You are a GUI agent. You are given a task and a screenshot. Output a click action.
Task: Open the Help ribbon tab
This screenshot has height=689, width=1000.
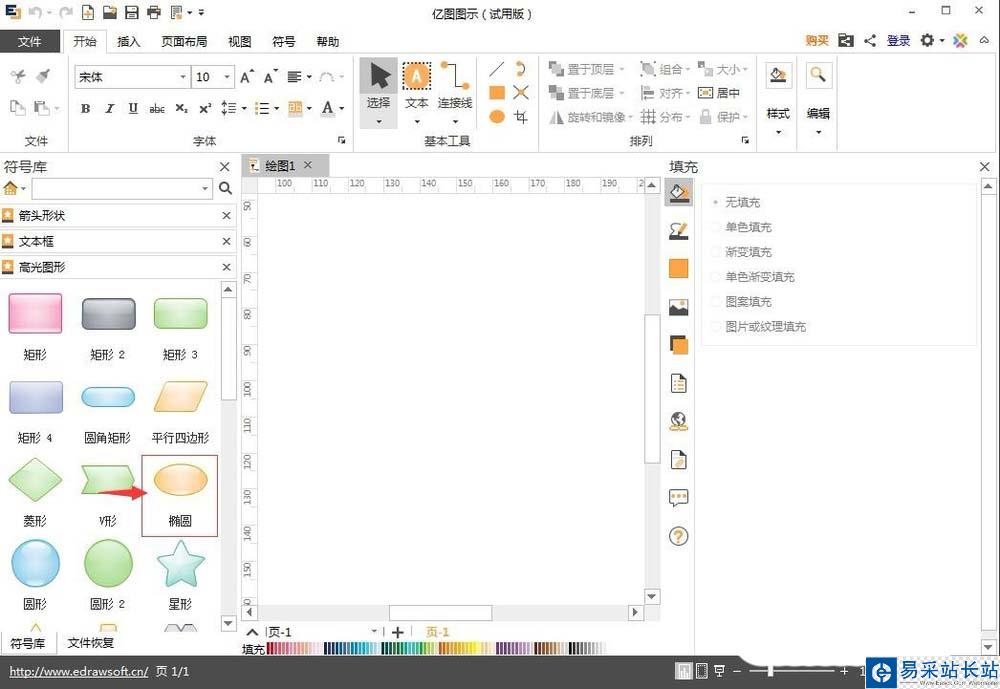pos(328,41)
